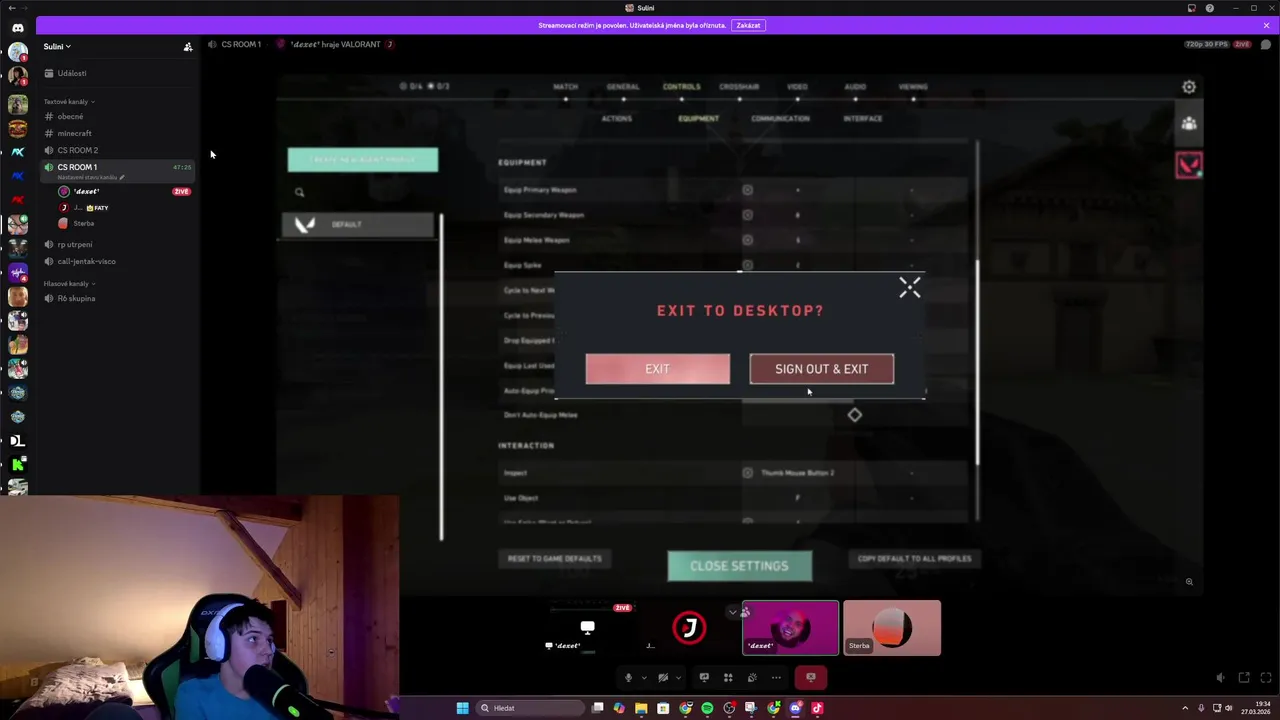The image size is (1280, 720).
Task: Dismiss the streamer mode banner
Action: tap(1266, 25)
